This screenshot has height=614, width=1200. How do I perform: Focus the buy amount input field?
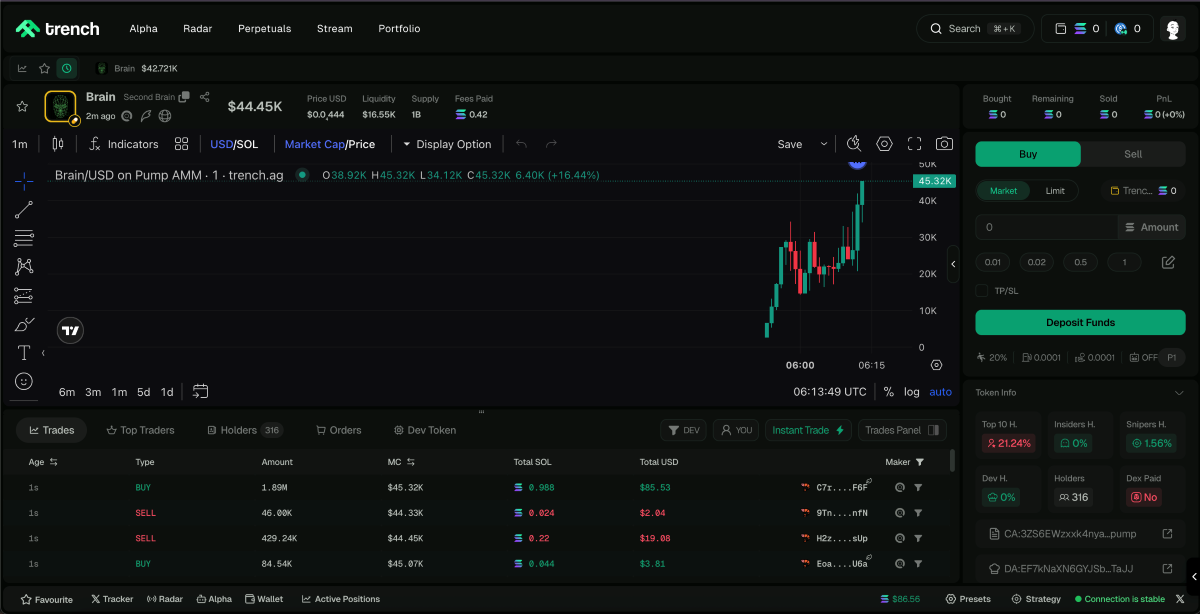[x=1045, y=227]
